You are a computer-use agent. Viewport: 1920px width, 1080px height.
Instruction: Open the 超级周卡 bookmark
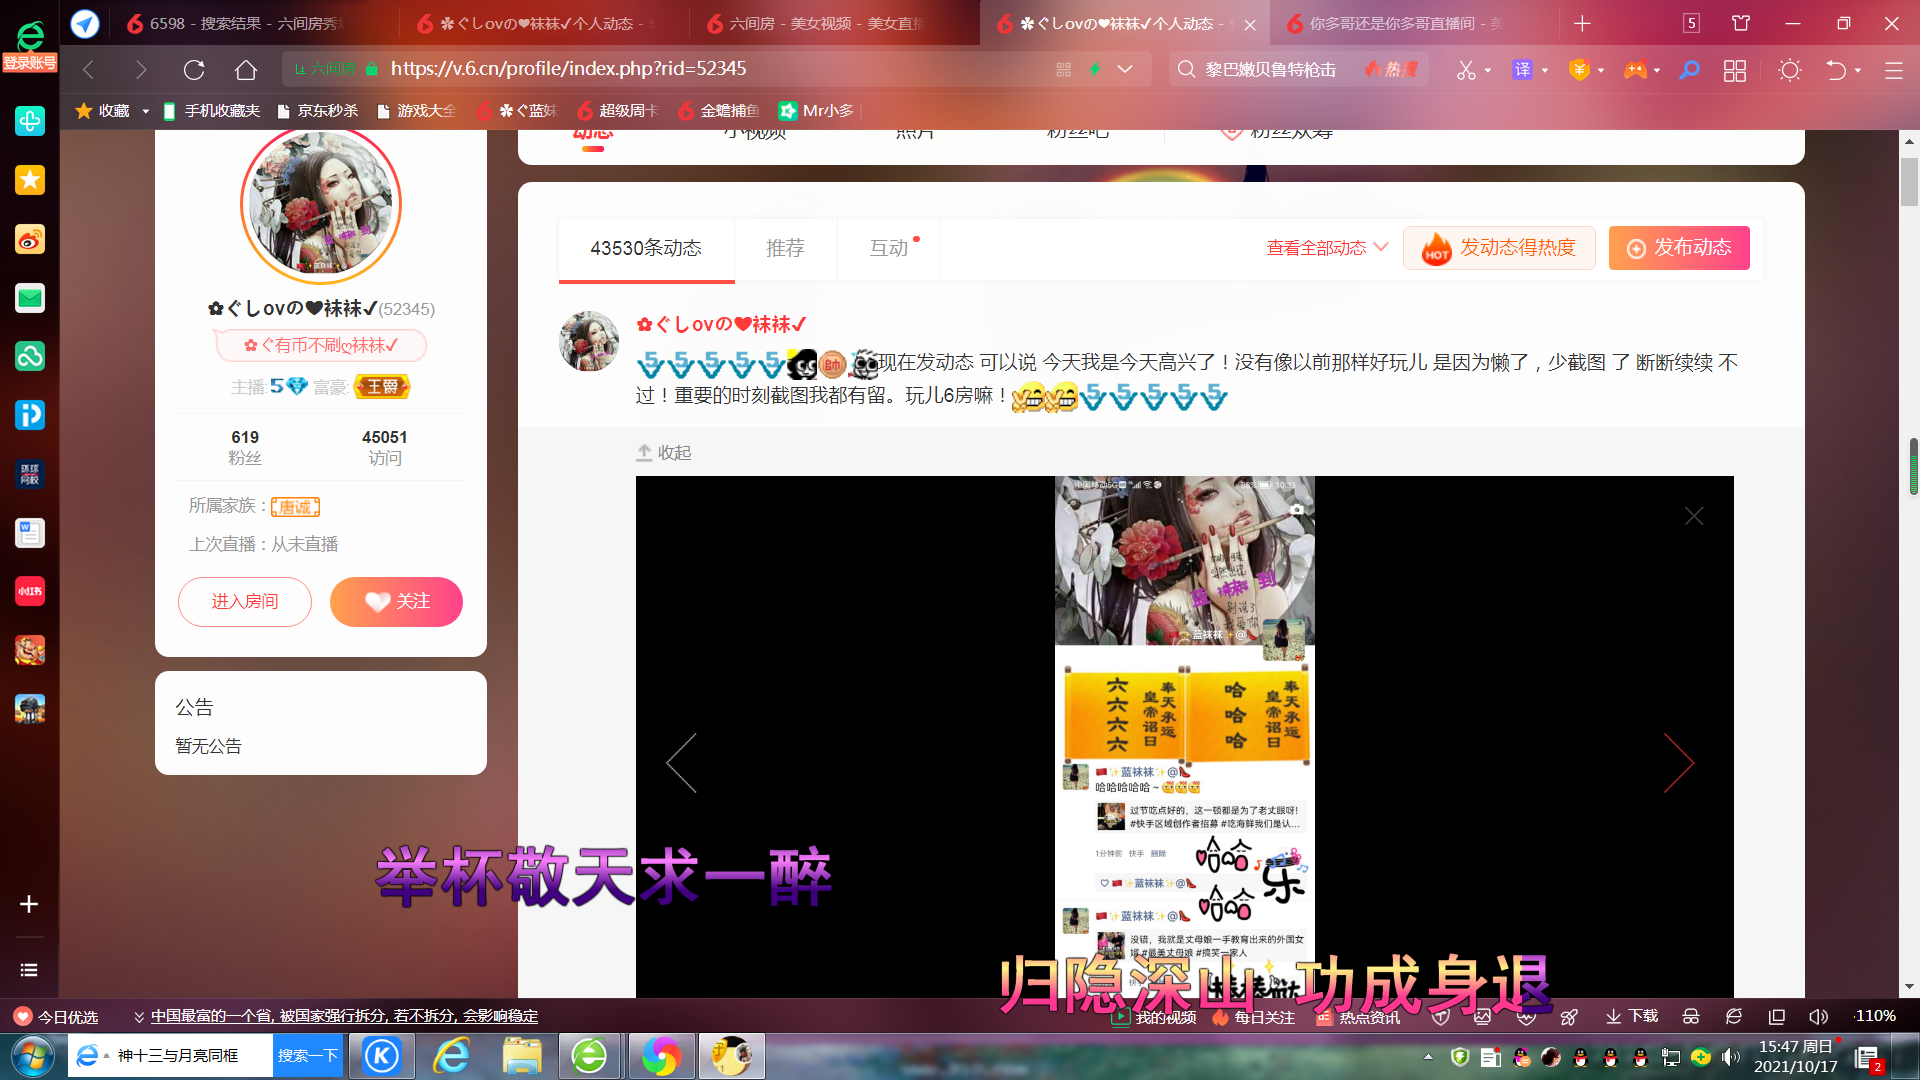617,111
